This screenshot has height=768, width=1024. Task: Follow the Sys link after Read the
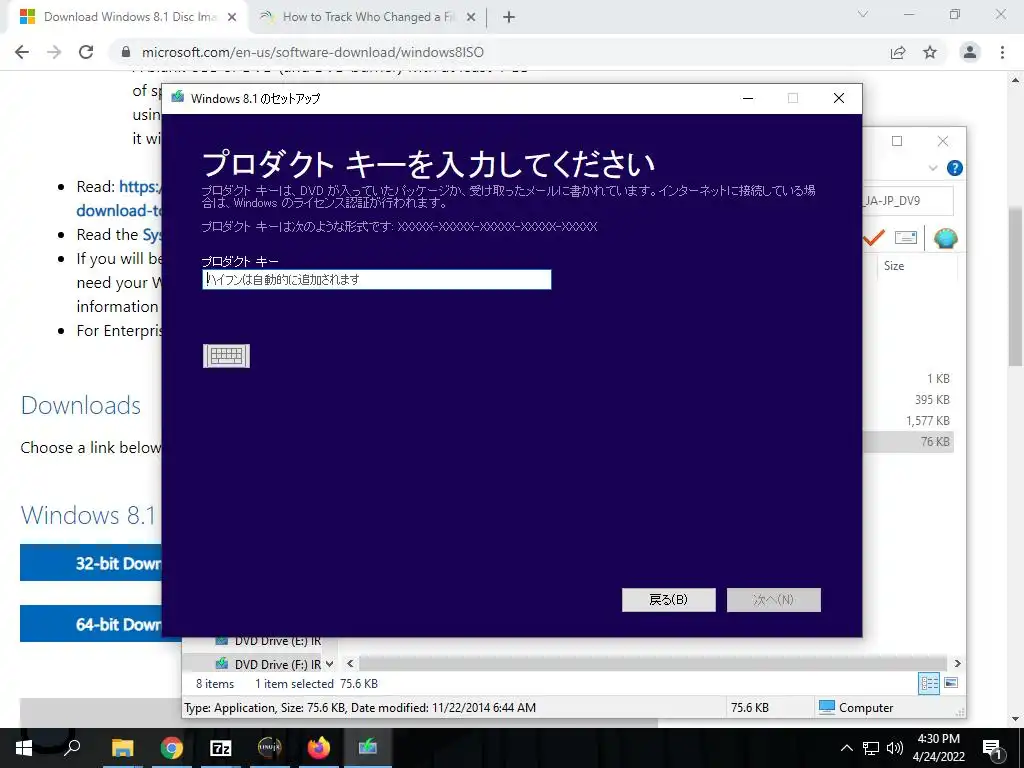[x=152, y=234]
